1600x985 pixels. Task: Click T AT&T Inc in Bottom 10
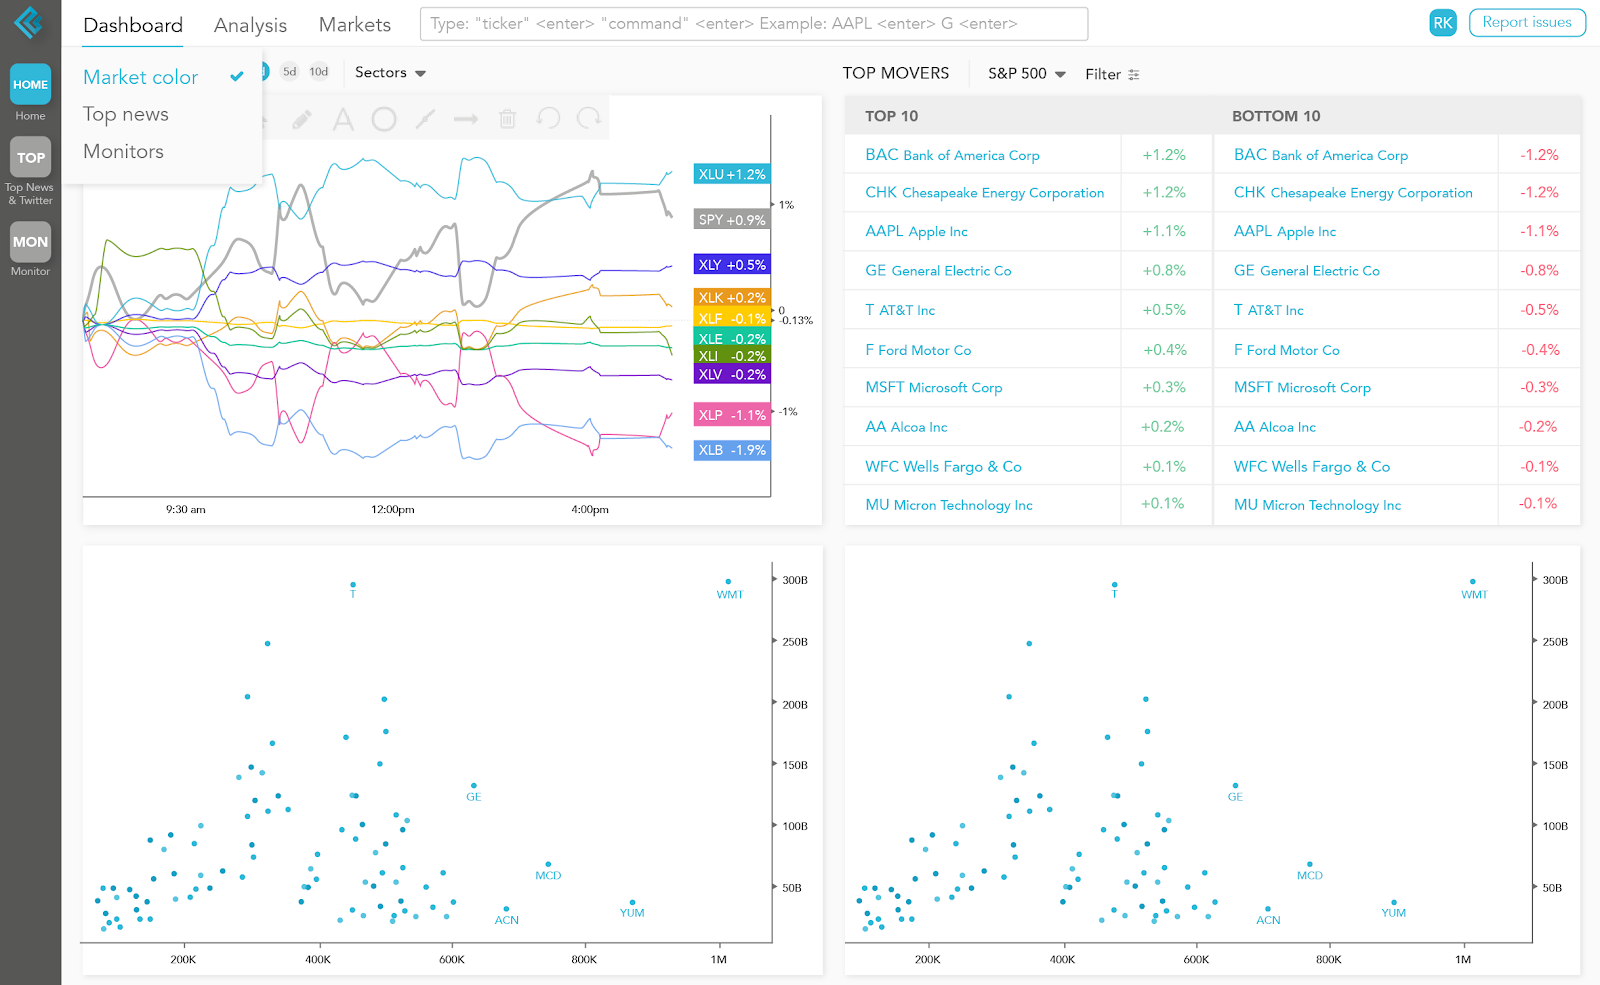1268,310
